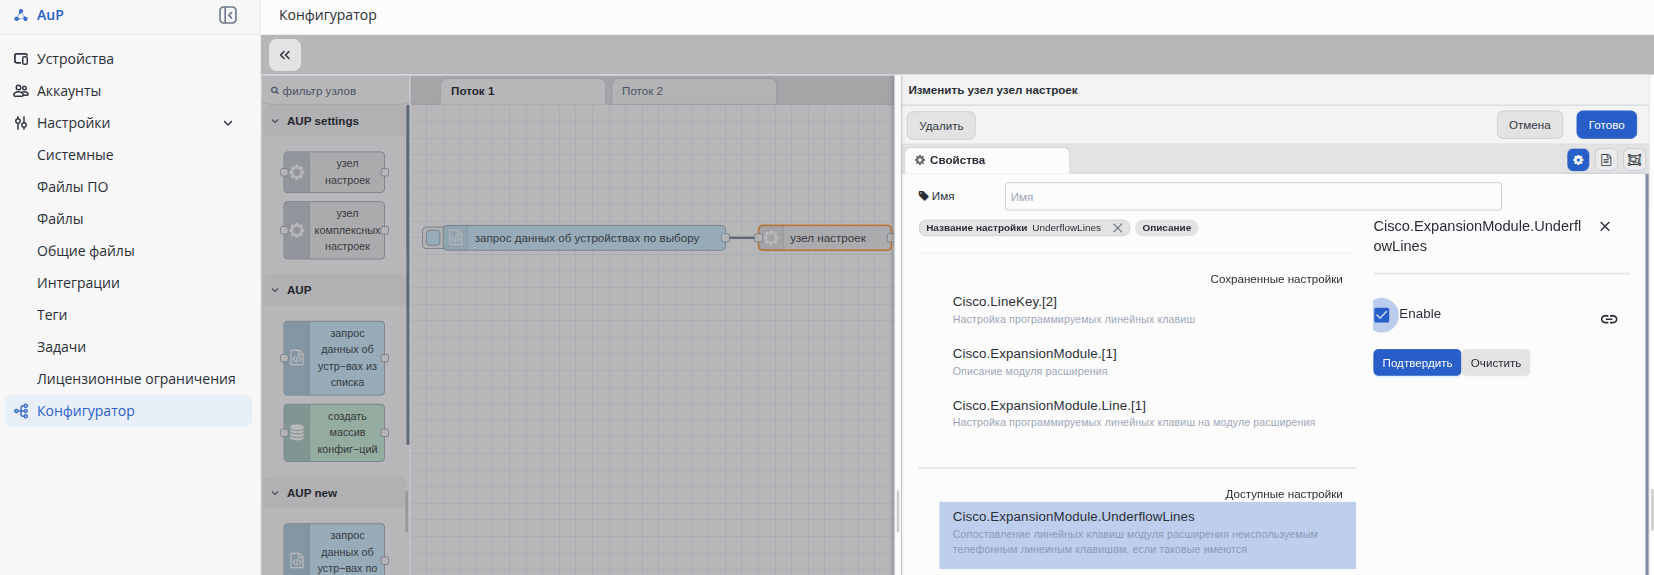Open Файлы page in sidebar
The image size is (1654, 575).
click(x=60, y=219)
